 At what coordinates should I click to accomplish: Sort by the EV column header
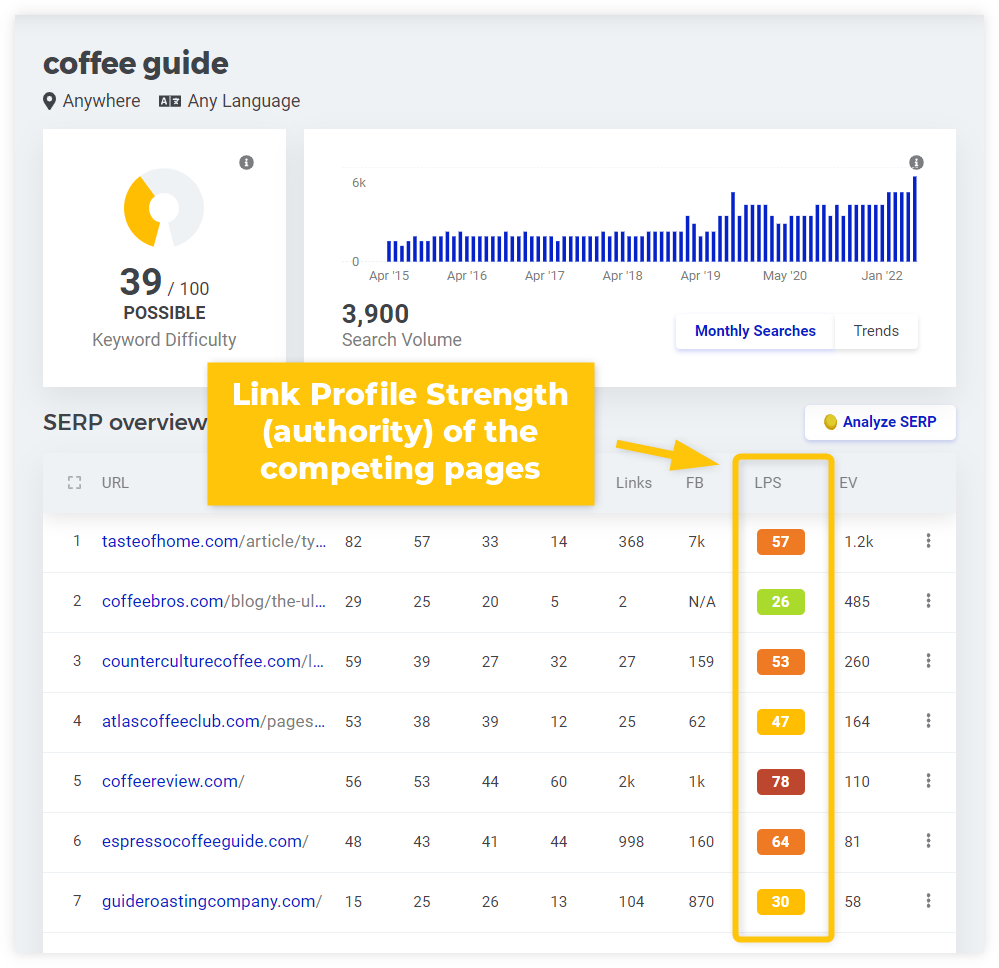click(x=848, y=482)
